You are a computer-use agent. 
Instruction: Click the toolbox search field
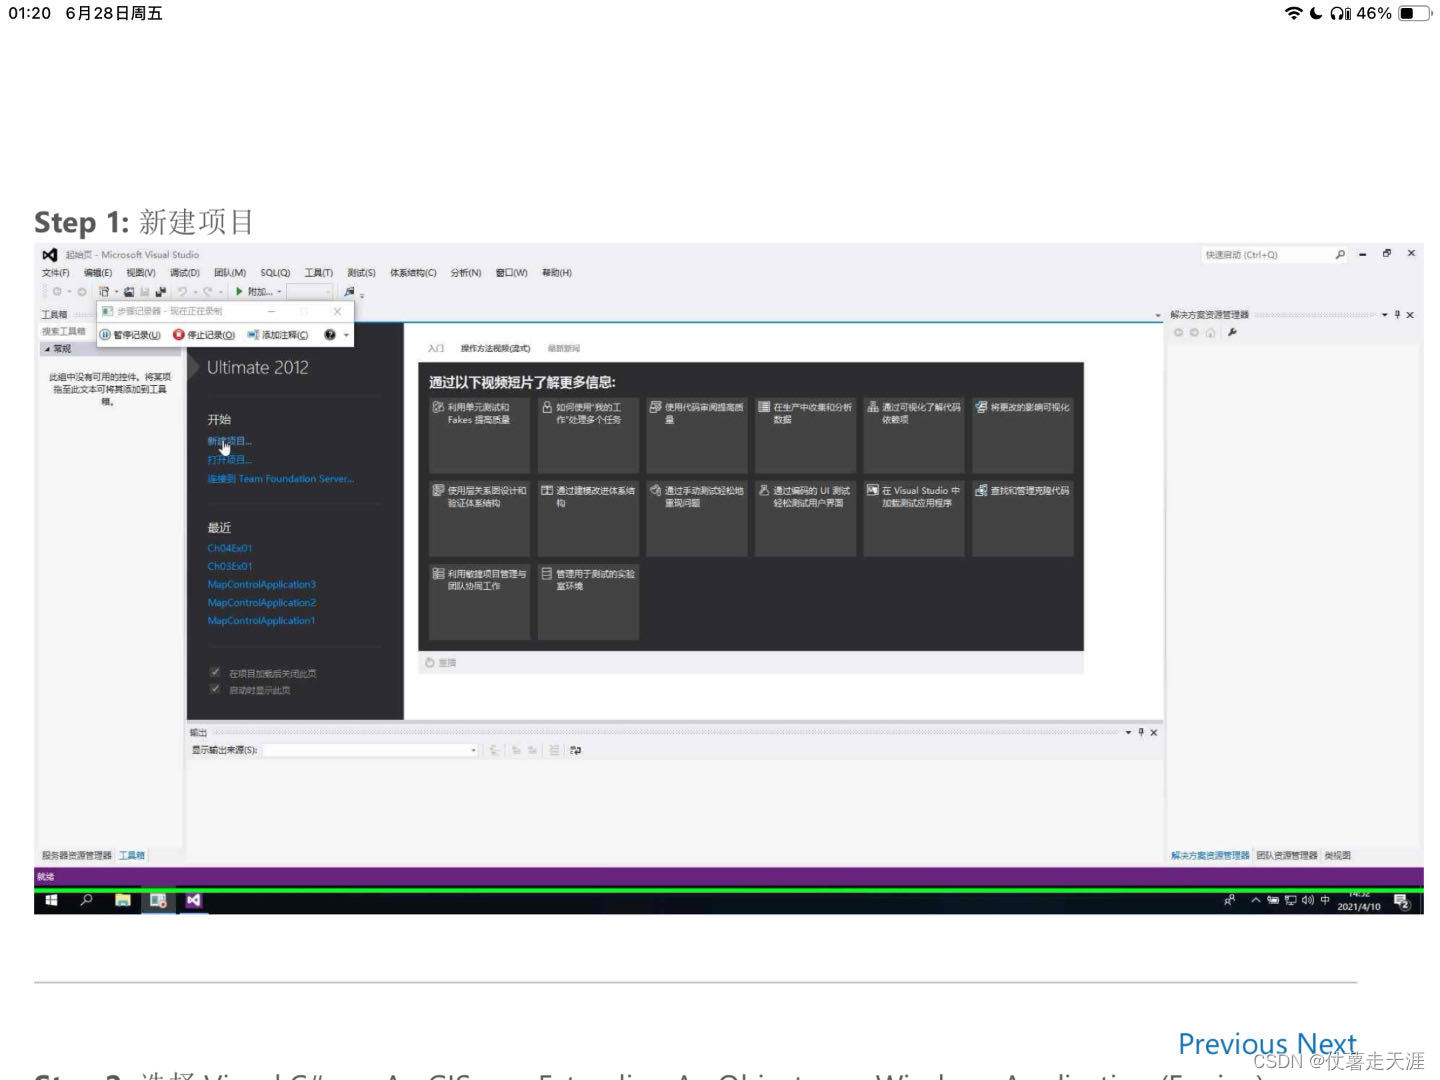(66, 332)
